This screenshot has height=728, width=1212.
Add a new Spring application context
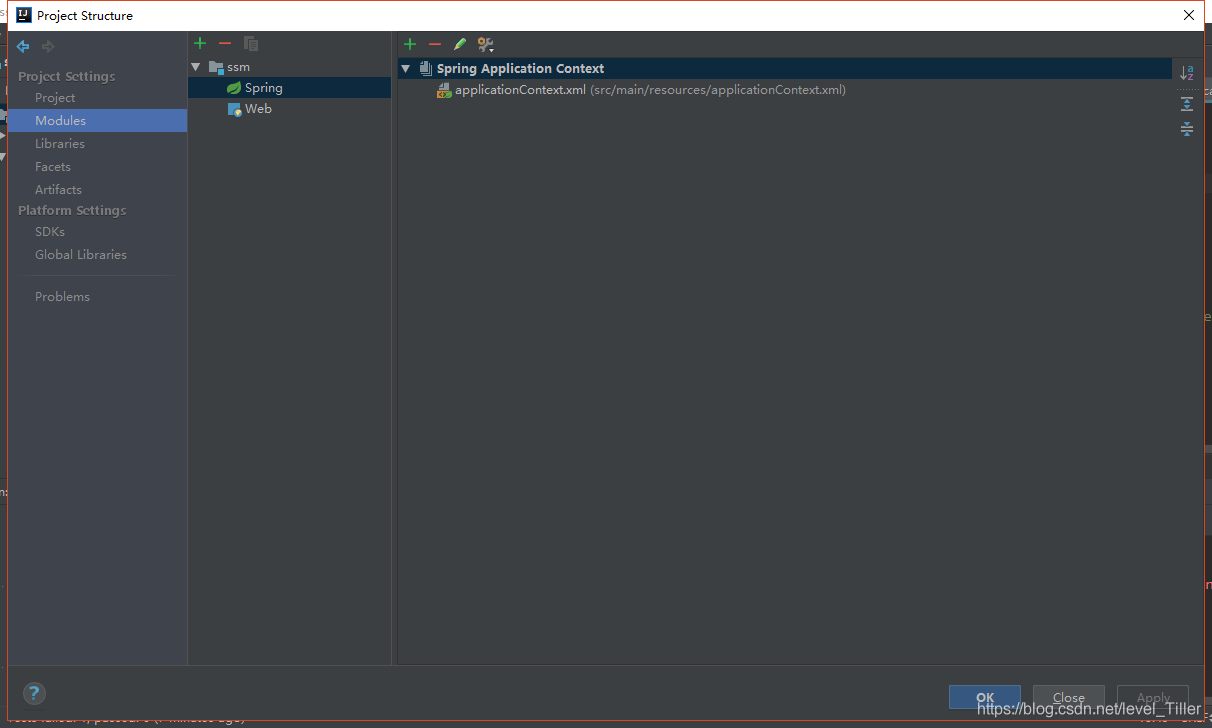coord(409,44)
